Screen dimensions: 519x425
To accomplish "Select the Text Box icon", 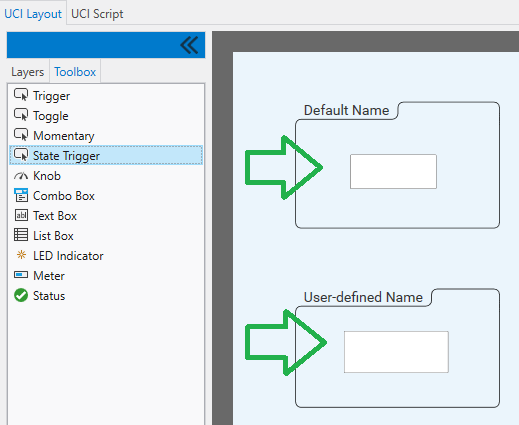I will point(21,215).
